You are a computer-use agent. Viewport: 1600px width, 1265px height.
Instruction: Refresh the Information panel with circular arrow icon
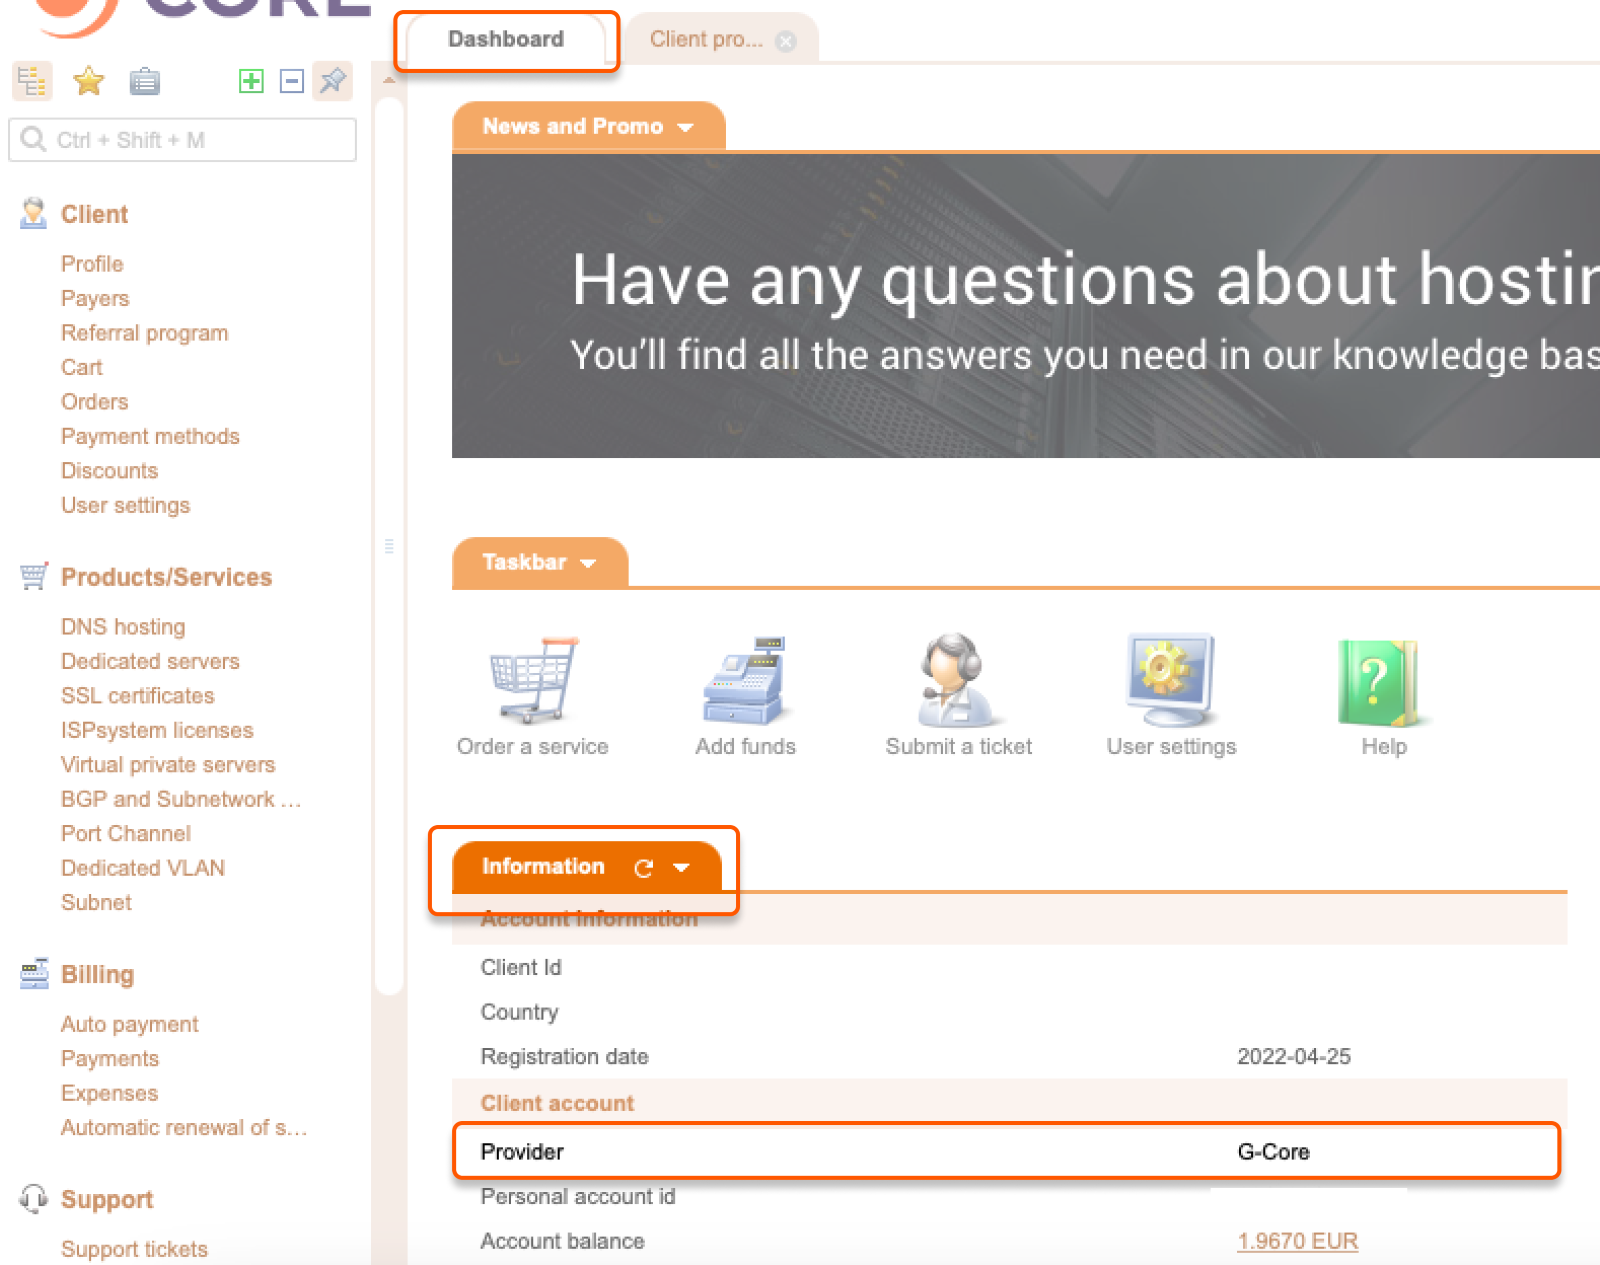(x=643, y=868)
